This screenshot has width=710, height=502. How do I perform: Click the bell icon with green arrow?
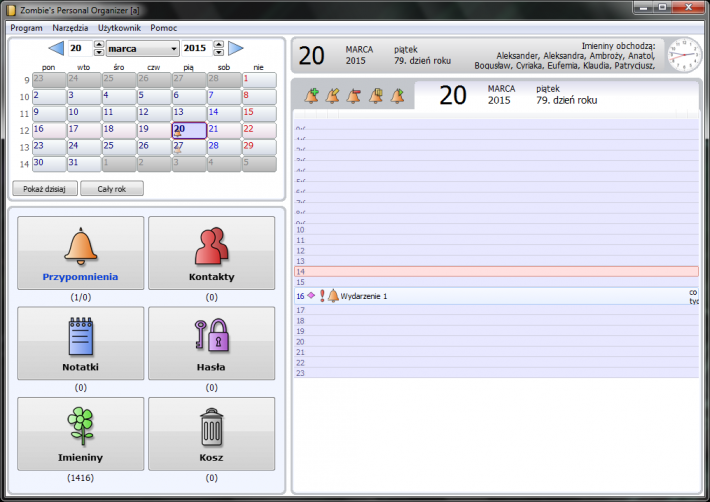coord(398,96)
